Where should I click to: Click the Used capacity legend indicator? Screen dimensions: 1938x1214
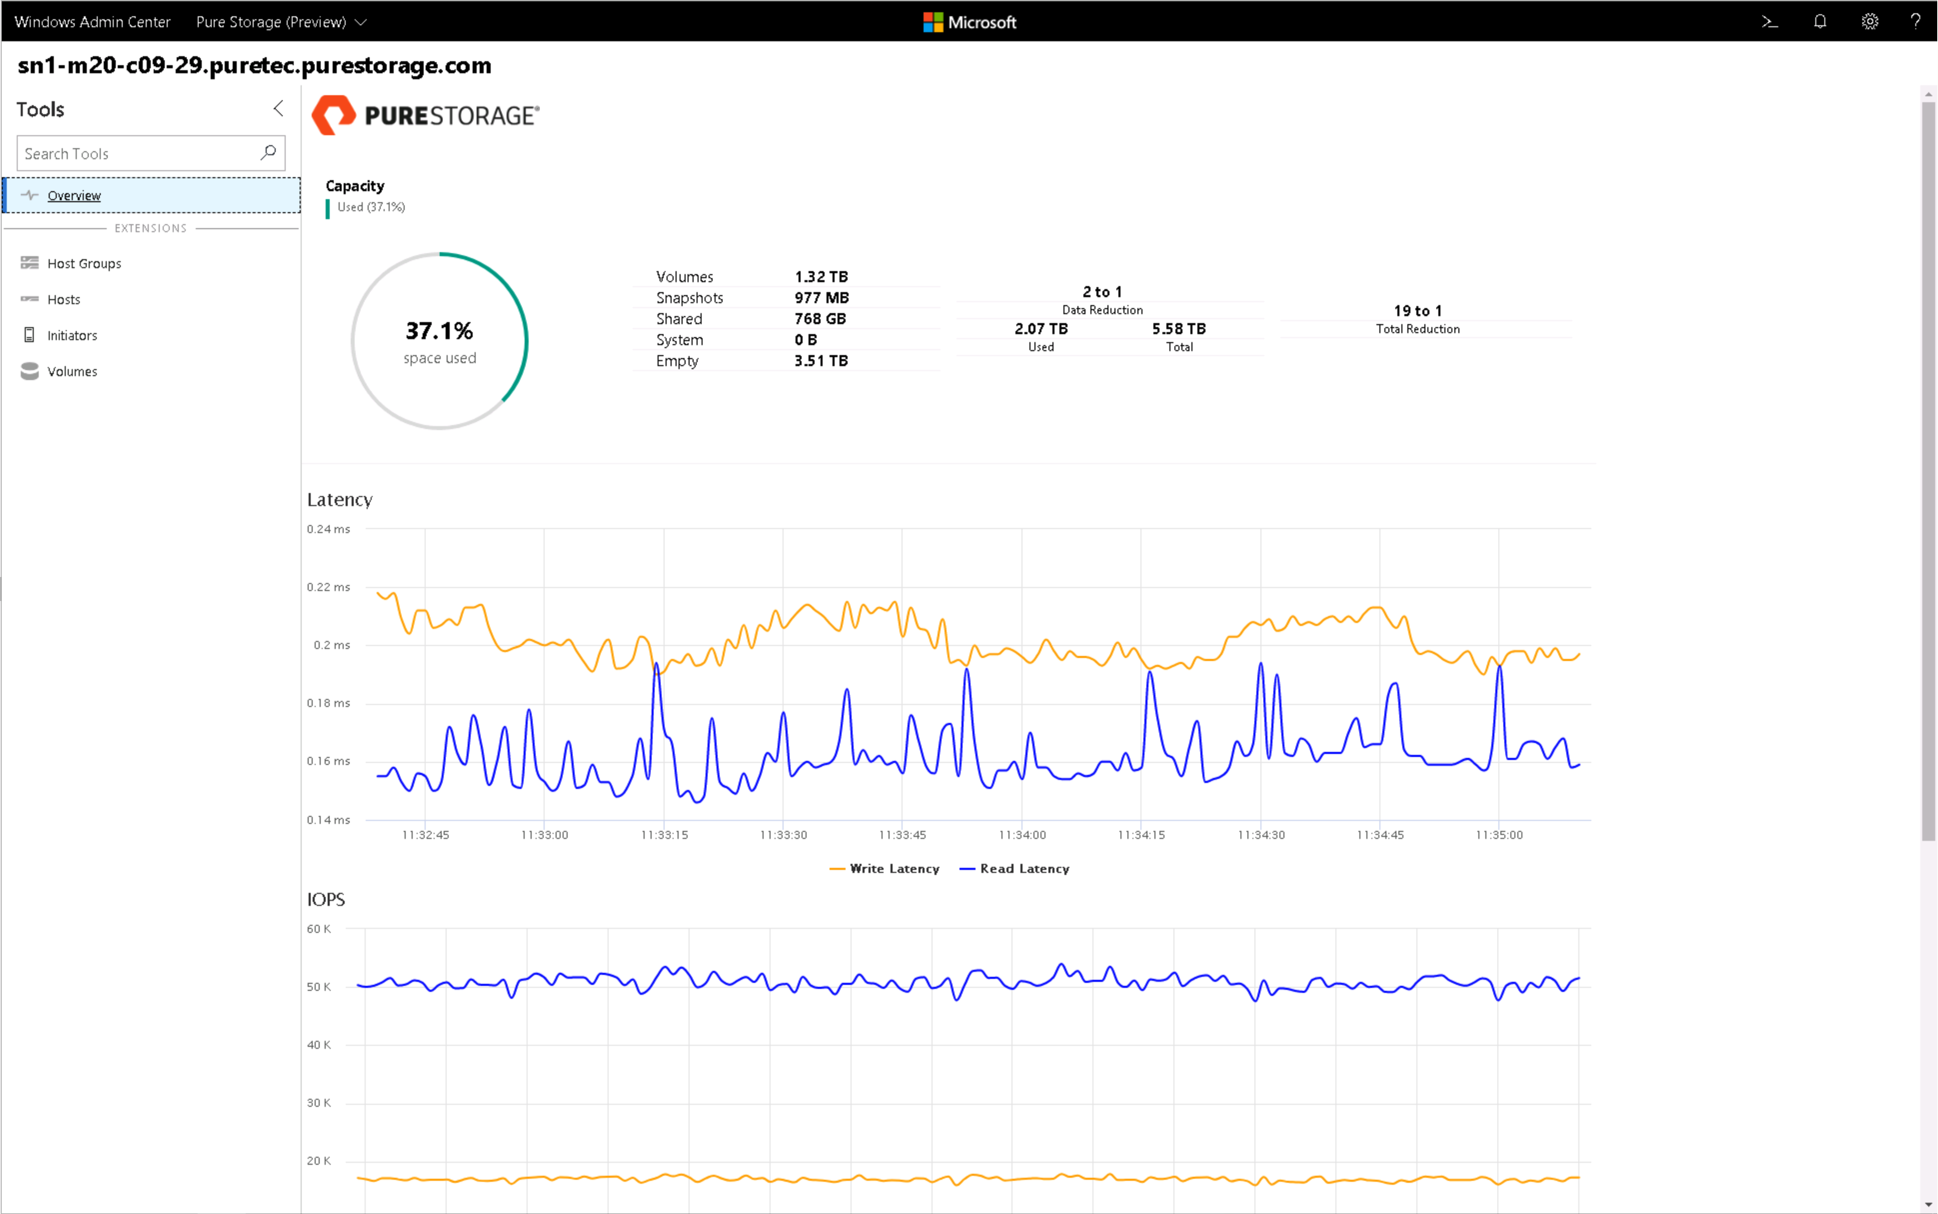point(326,207)
